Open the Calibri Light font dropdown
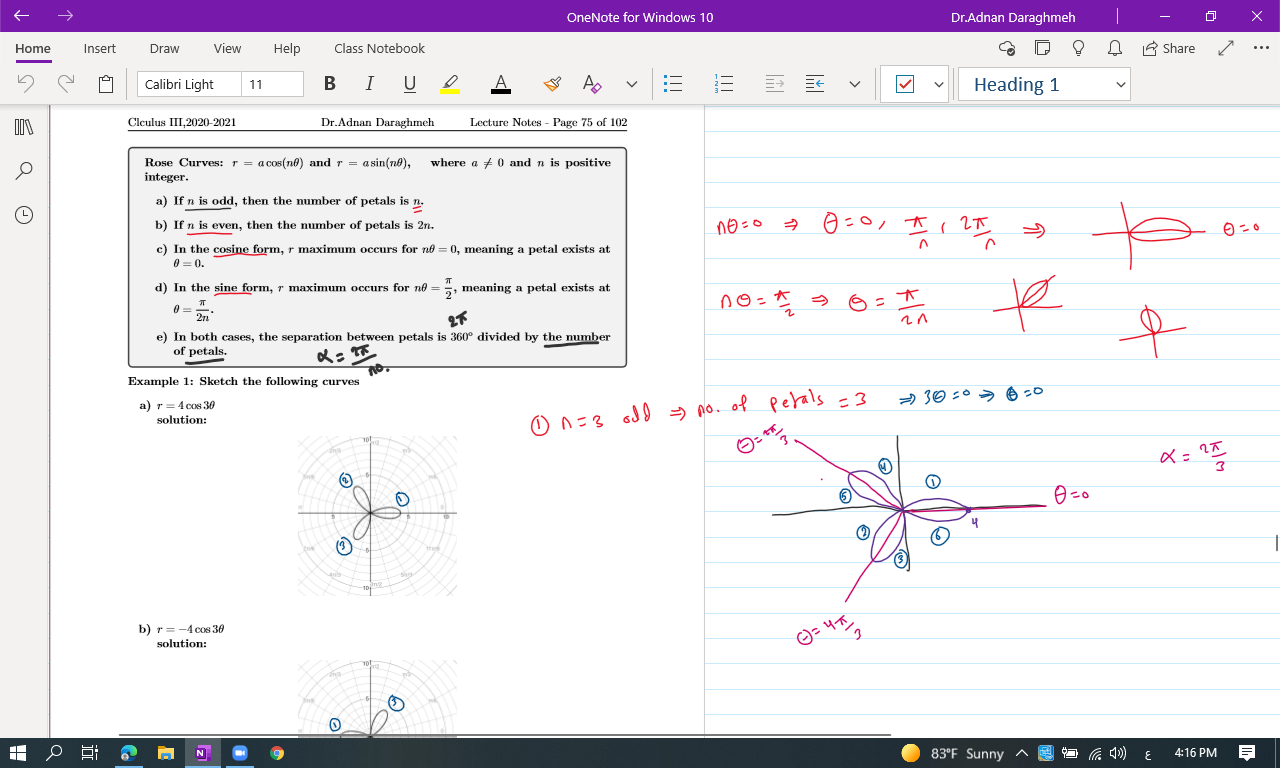 [x=189, y=84]
